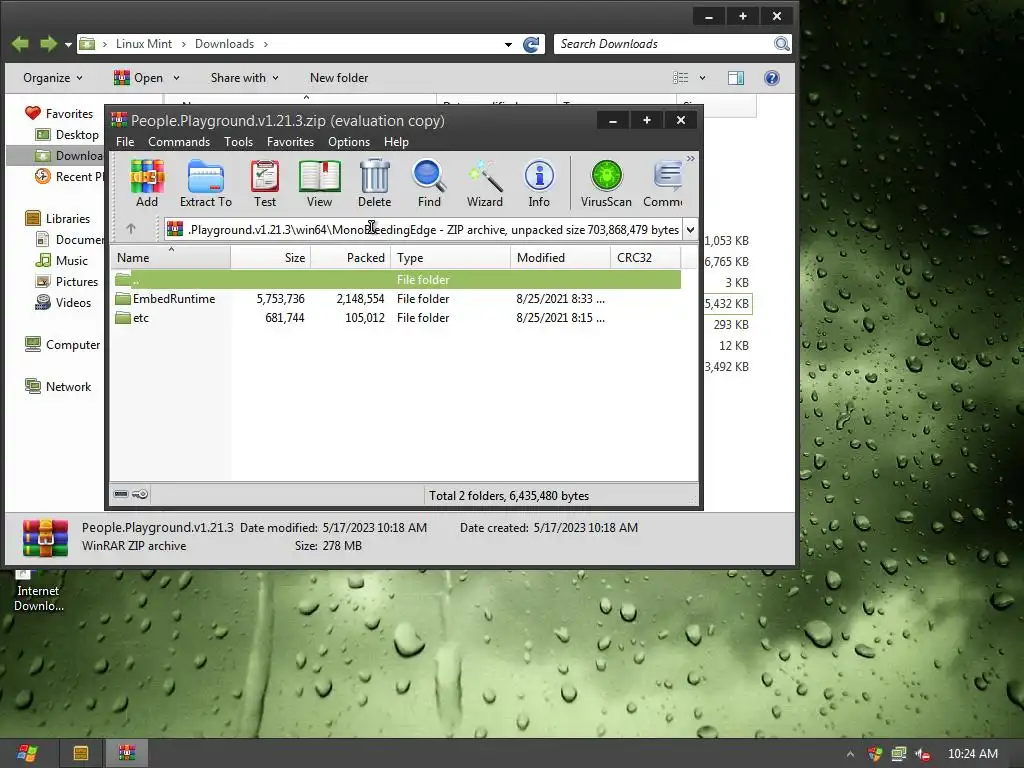This screenshot has width=1024, height=768.
Task: Sort archive list by Packed column
Action: (x=351, y=257)
